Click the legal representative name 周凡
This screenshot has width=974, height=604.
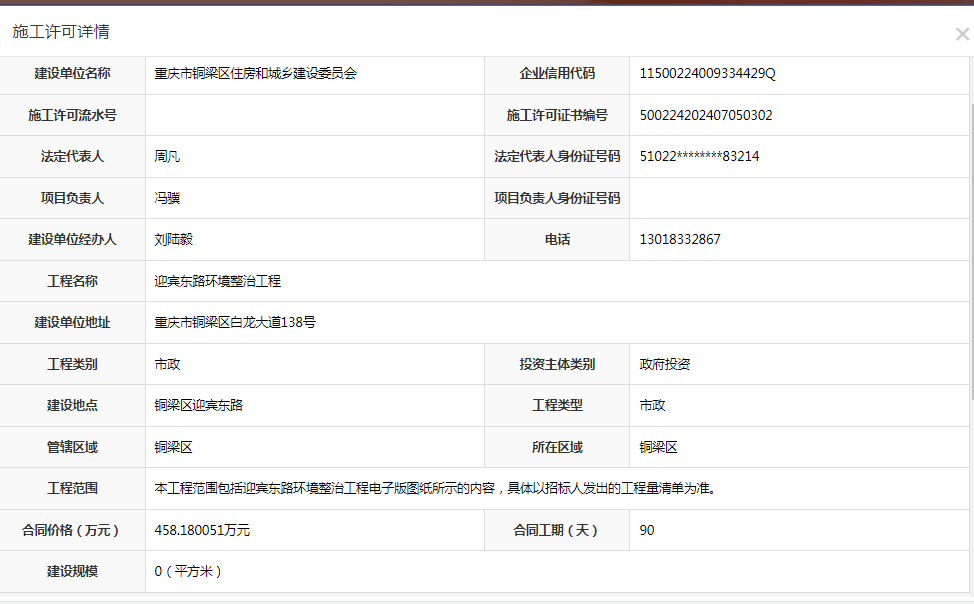tap(167, 156)
